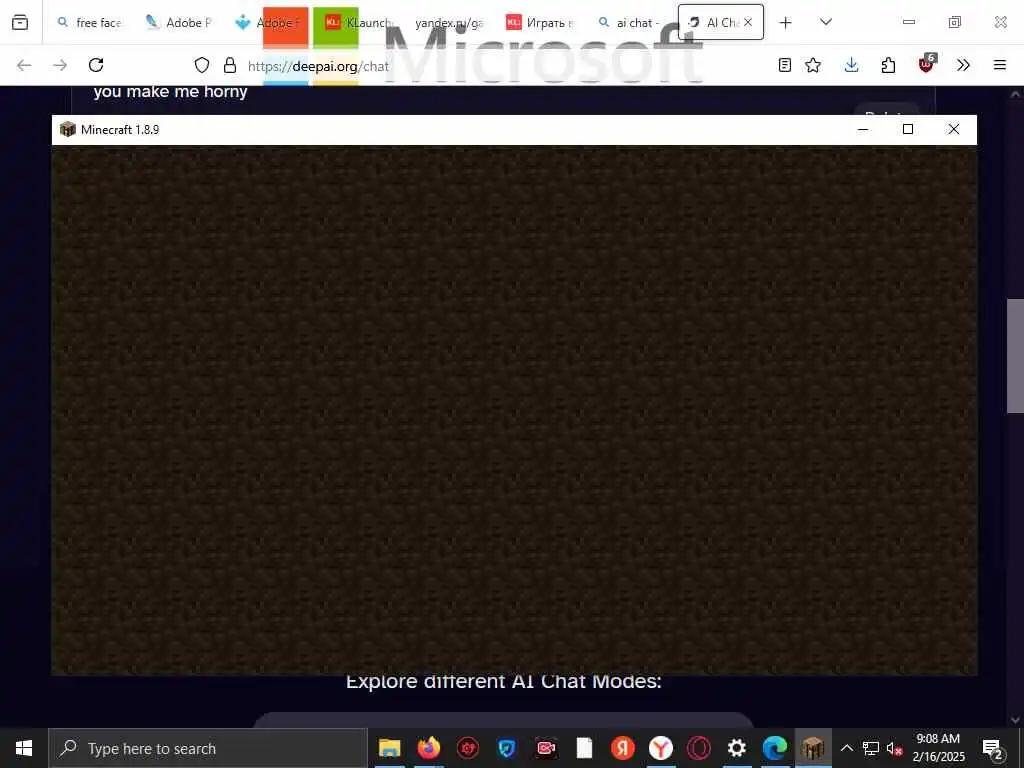
Task: Switch to the "ai chat -" search tab
Action: [x=629, y=22]
